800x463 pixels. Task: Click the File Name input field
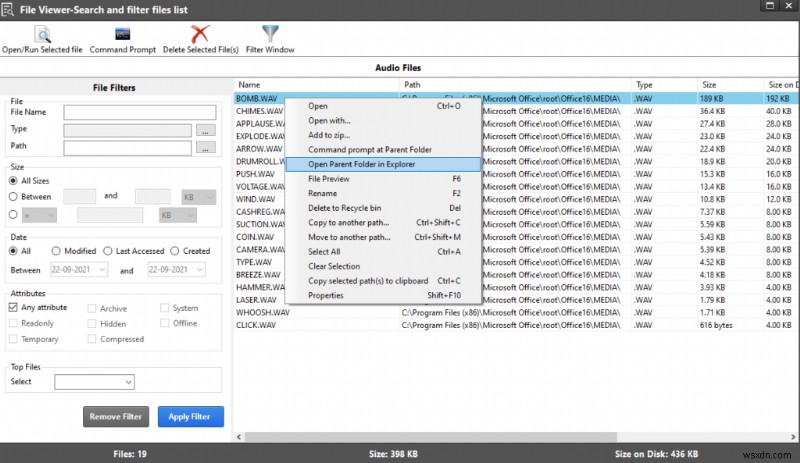(x=140, y=112)
